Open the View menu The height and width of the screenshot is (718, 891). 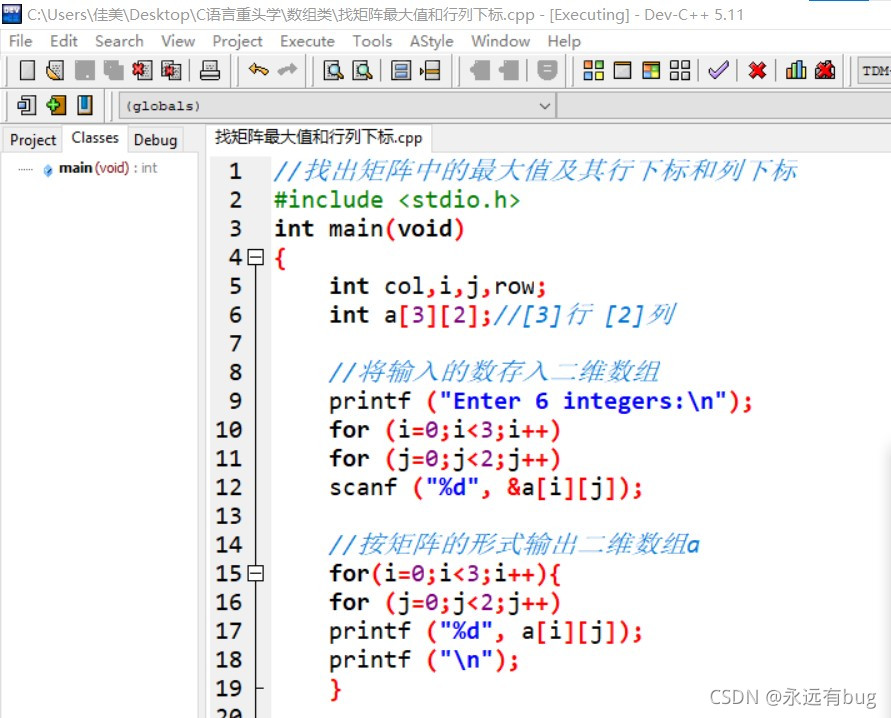click(x=178, y=41)
